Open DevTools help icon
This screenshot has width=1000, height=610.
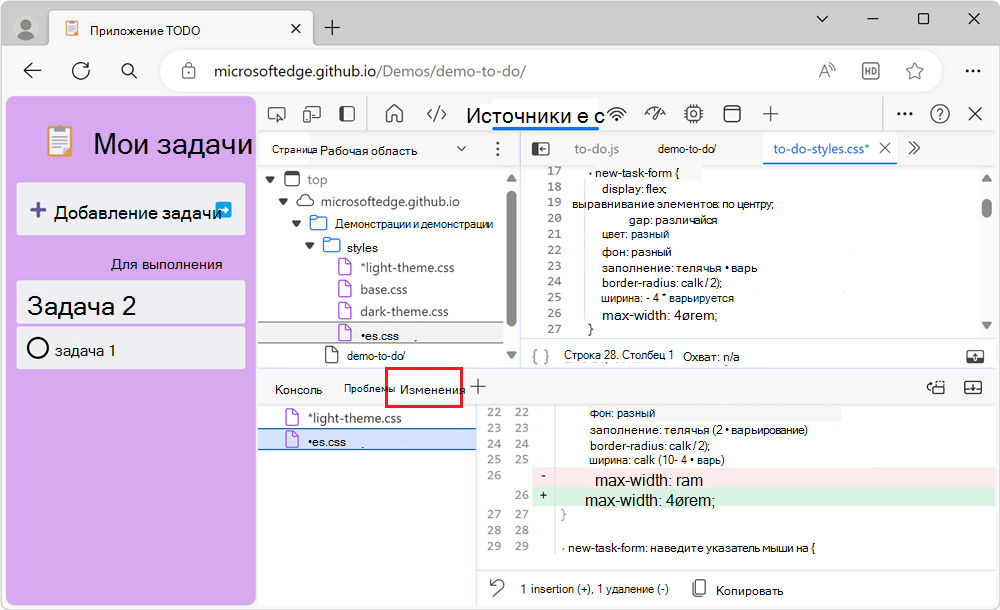pos(940,114)
